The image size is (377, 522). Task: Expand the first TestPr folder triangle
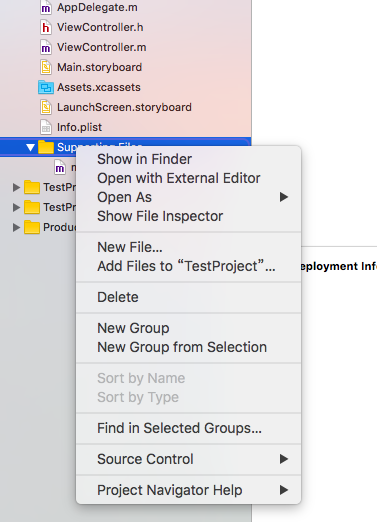[16, 187]
